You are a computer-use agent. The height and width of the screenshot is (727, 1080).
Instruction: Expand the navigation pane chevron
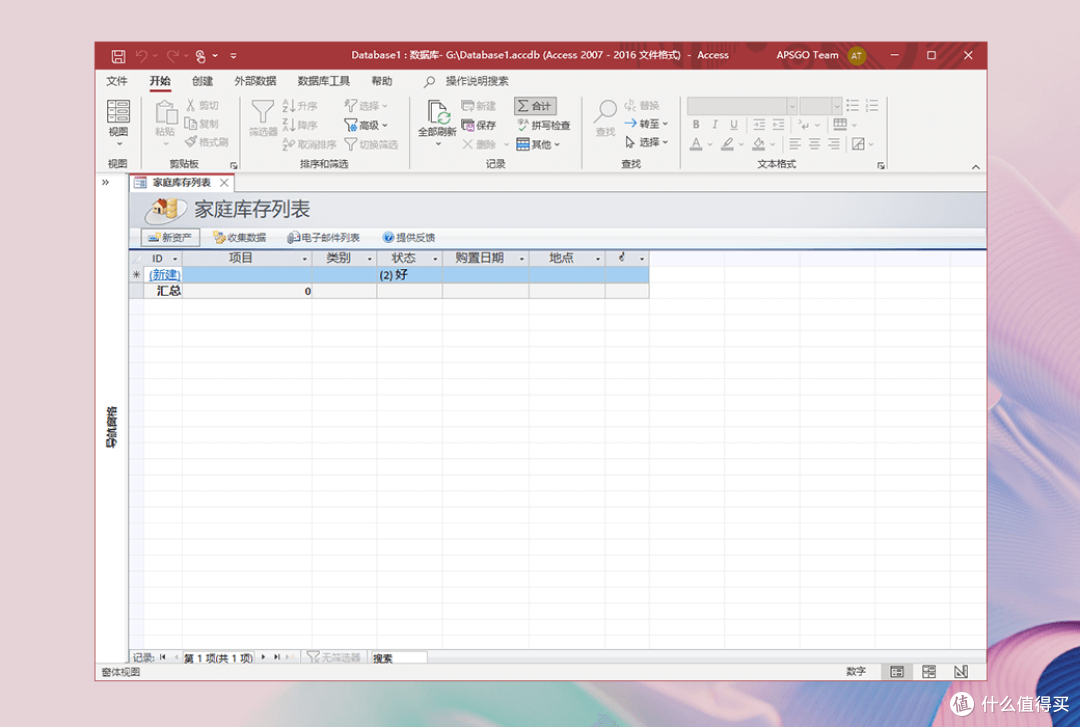click(105, 183)
